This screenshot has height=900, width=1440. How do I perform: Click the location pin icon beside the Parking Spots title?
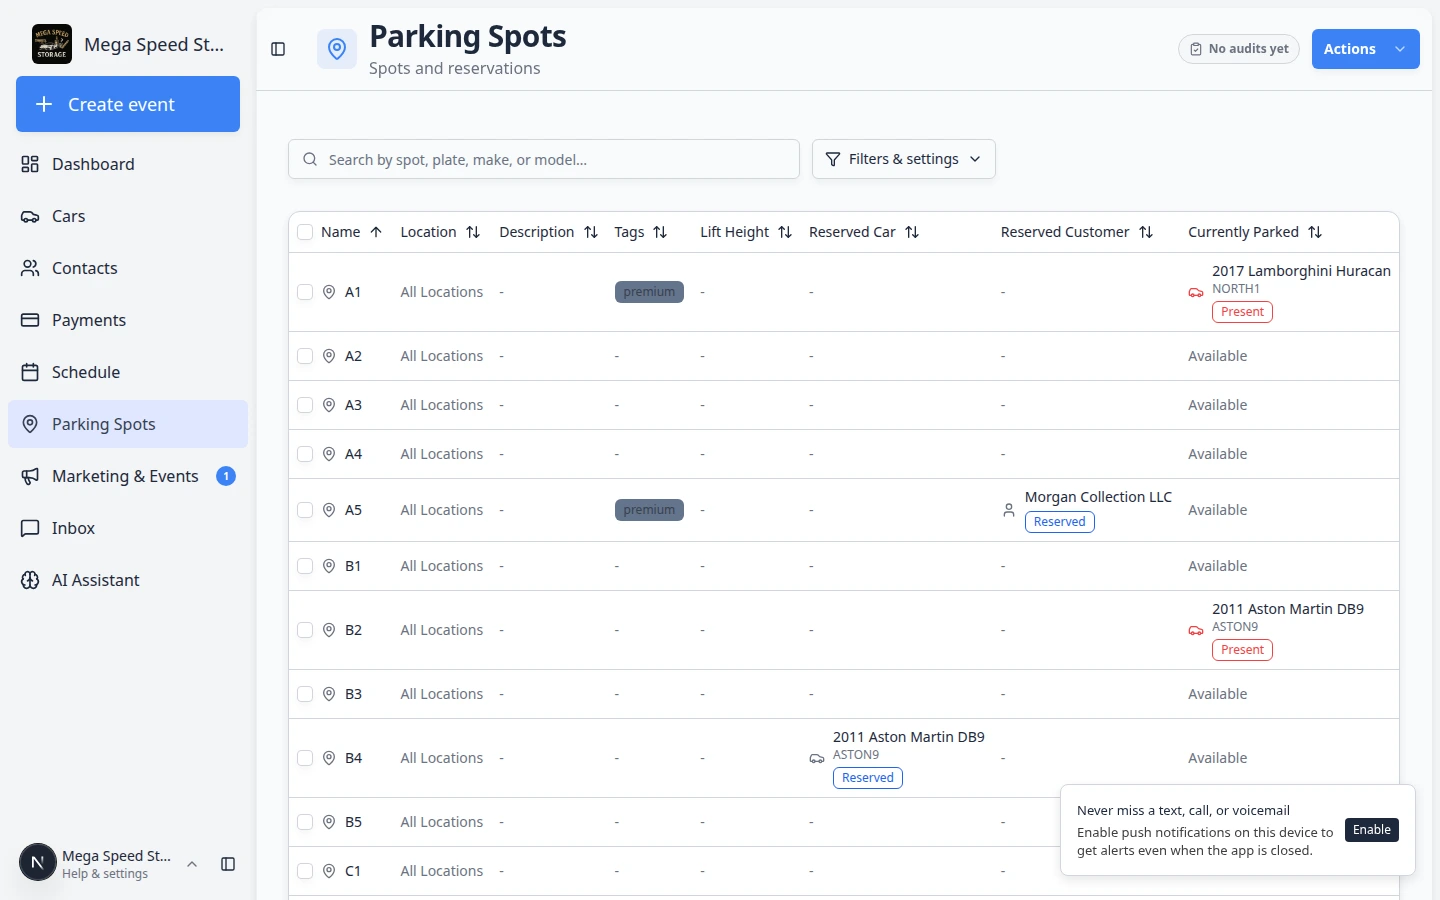coord(337,49)
